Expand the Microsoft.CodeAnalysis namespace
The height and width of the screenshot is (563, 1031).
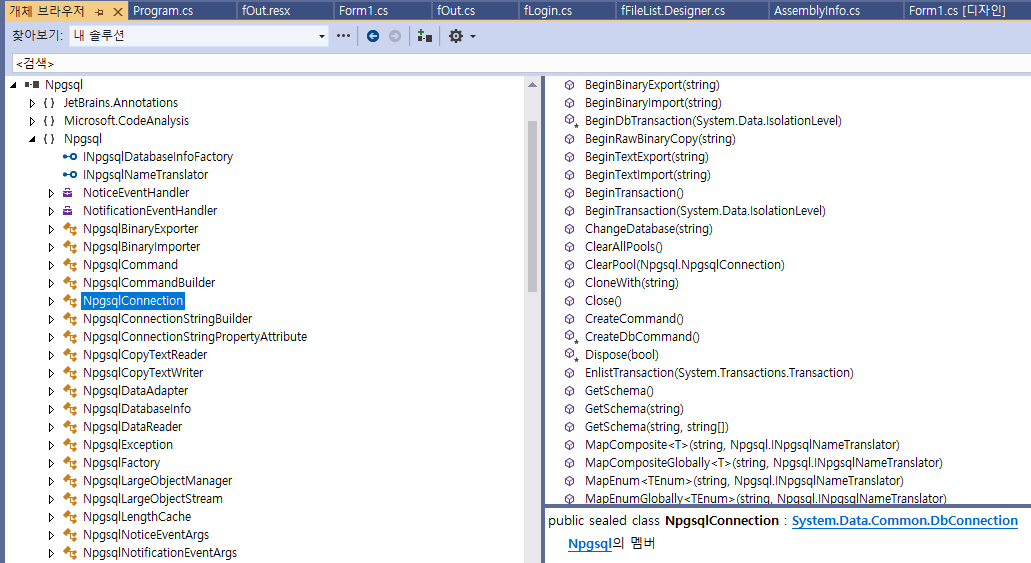coord(32,121)
